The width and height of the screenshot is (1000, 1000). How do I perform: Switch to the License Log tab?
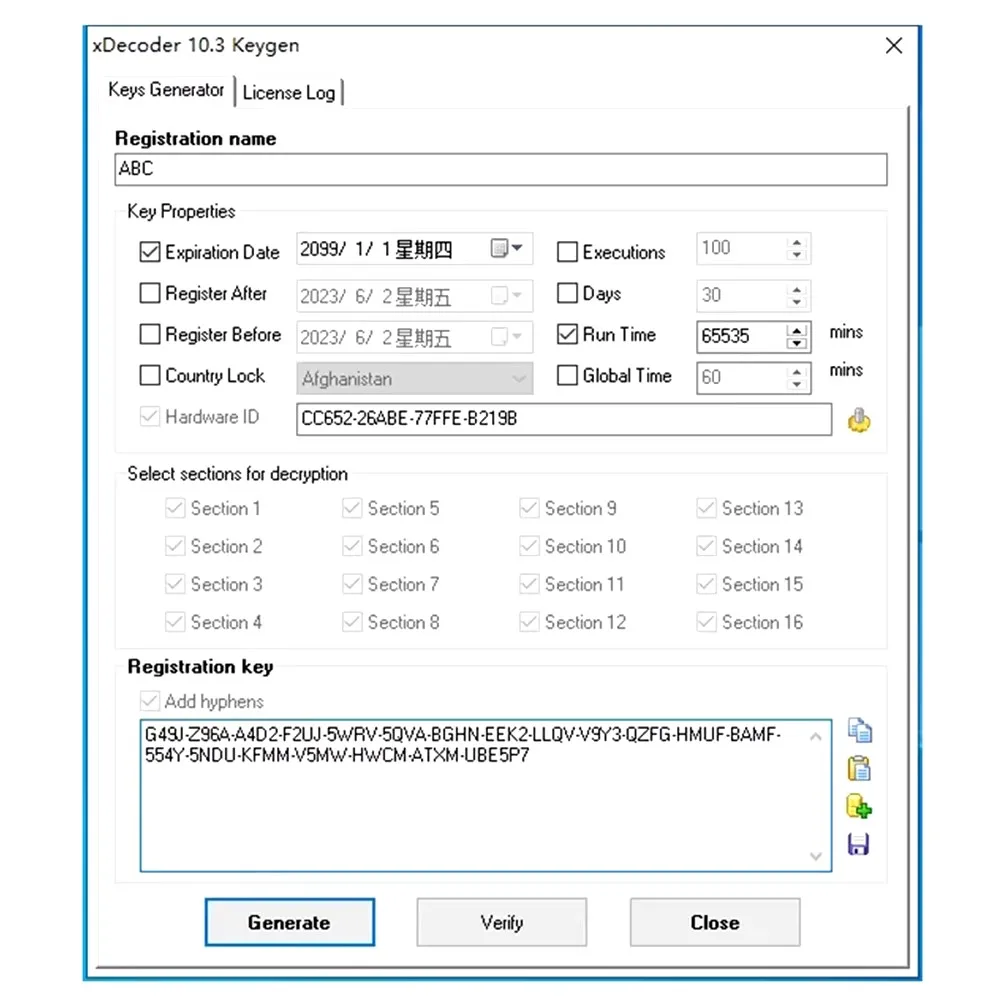[289, 93]
